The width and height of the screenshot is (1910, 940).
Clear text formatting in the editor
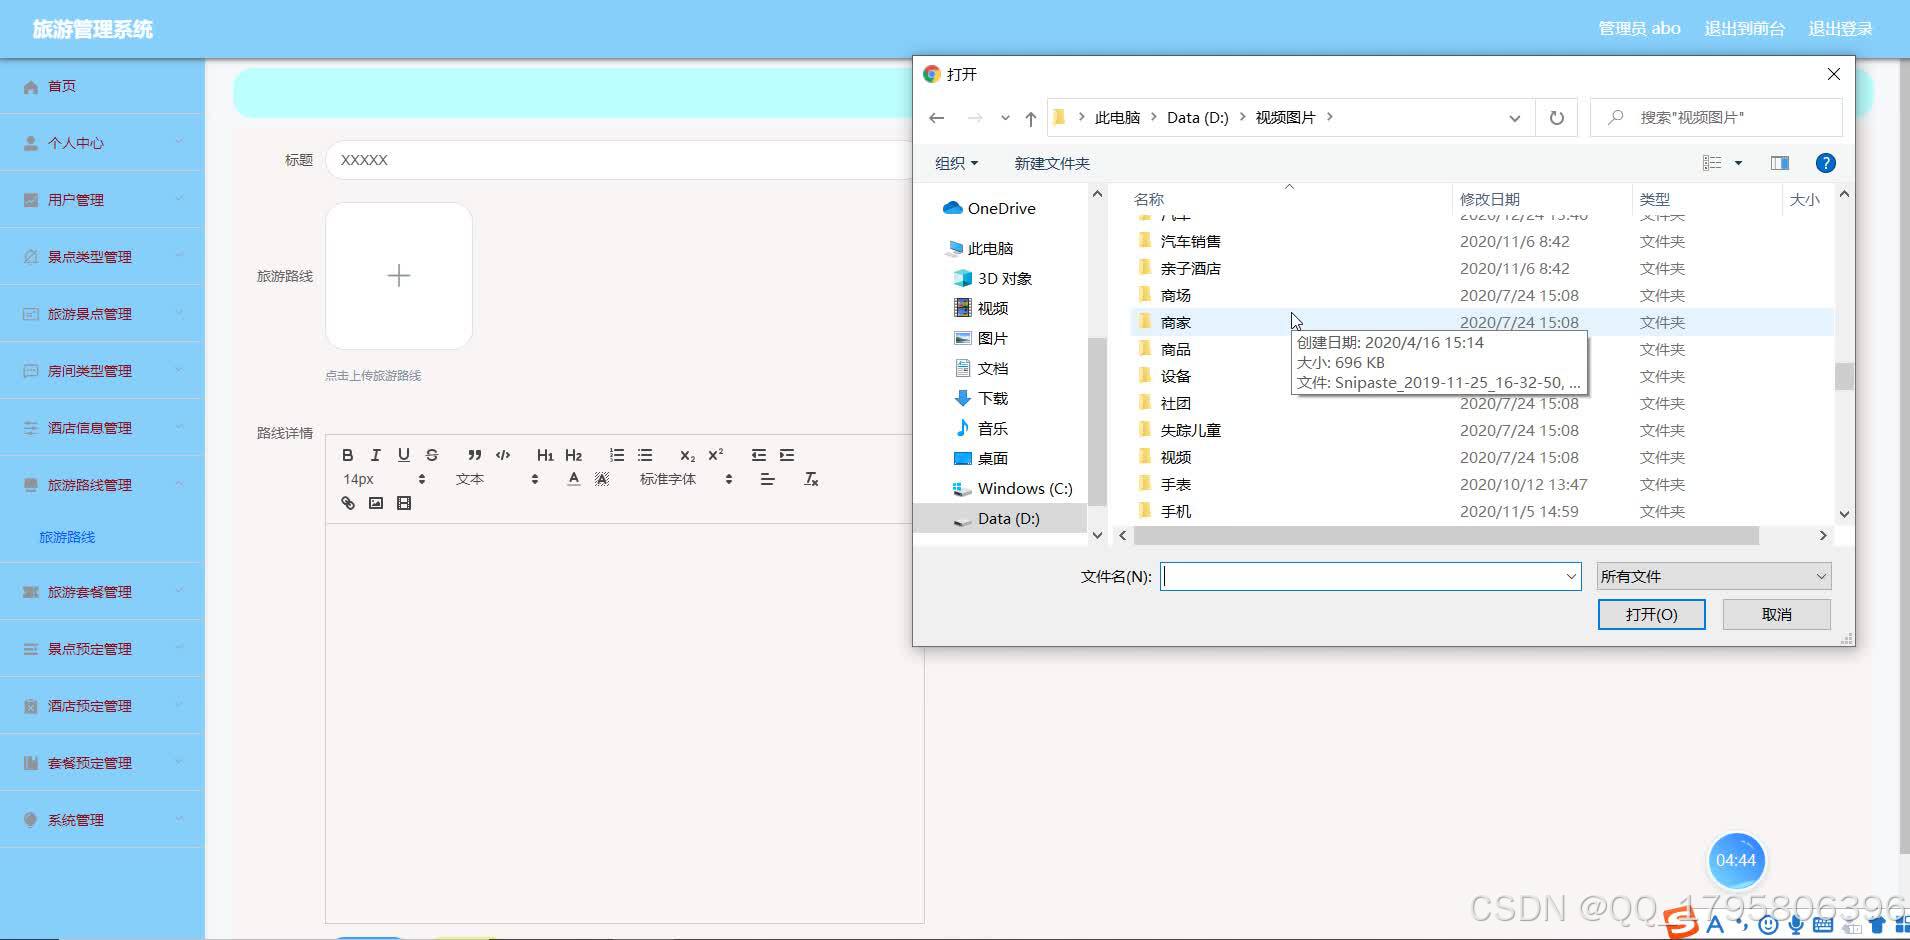pyautogui.click(x=811, y=480)
